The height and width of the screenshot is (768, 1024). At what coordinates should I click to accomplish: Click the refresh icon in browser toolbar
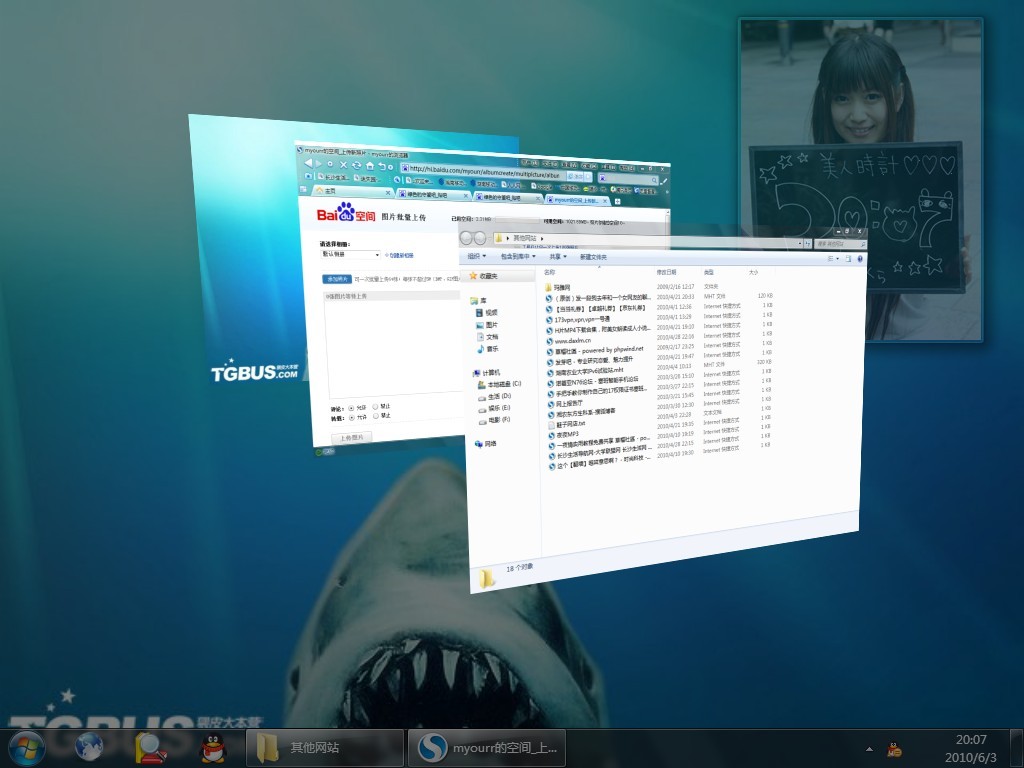pyautogui.click(x=355, y=165)
